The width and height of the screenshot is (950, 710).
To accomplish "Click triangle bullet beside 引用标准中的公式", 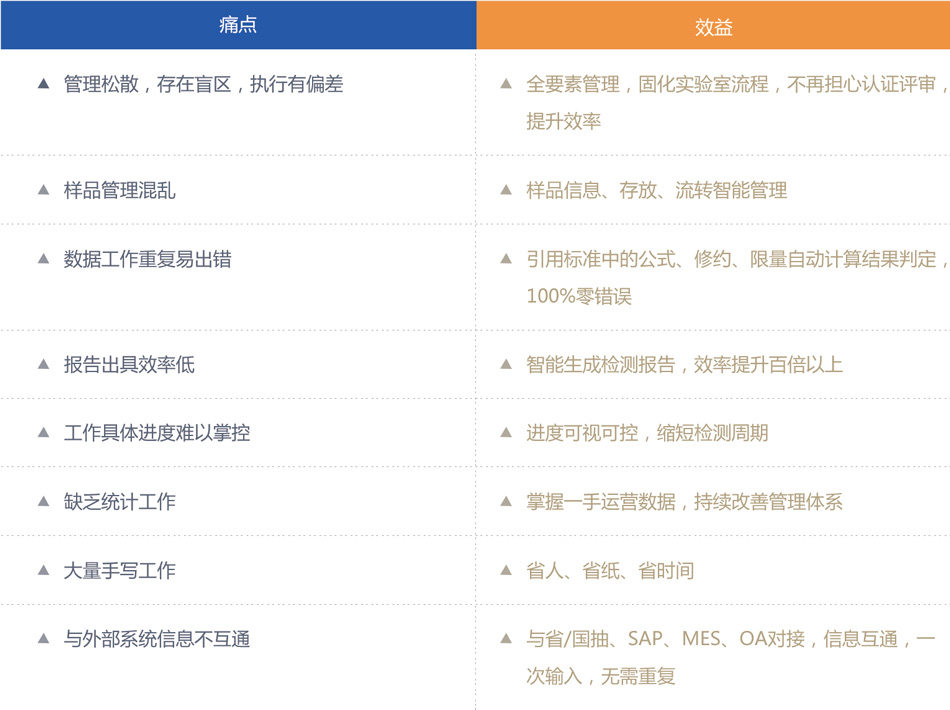I will click(x=506, y=259).
